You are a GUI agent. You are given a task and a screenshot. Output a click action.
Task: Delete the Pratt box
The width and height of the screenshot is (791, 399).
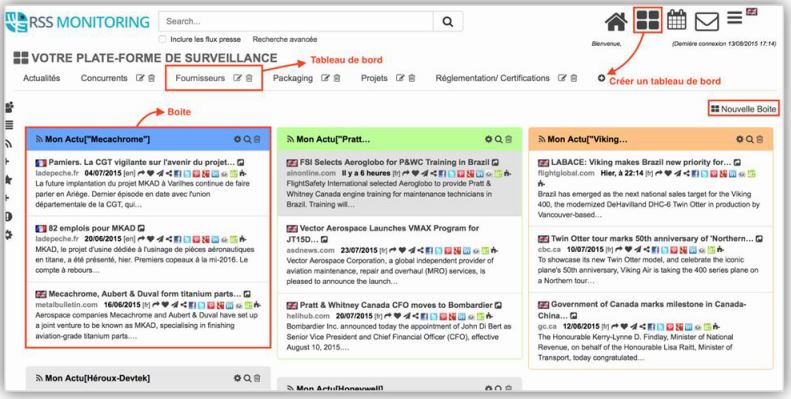[508, 139]
